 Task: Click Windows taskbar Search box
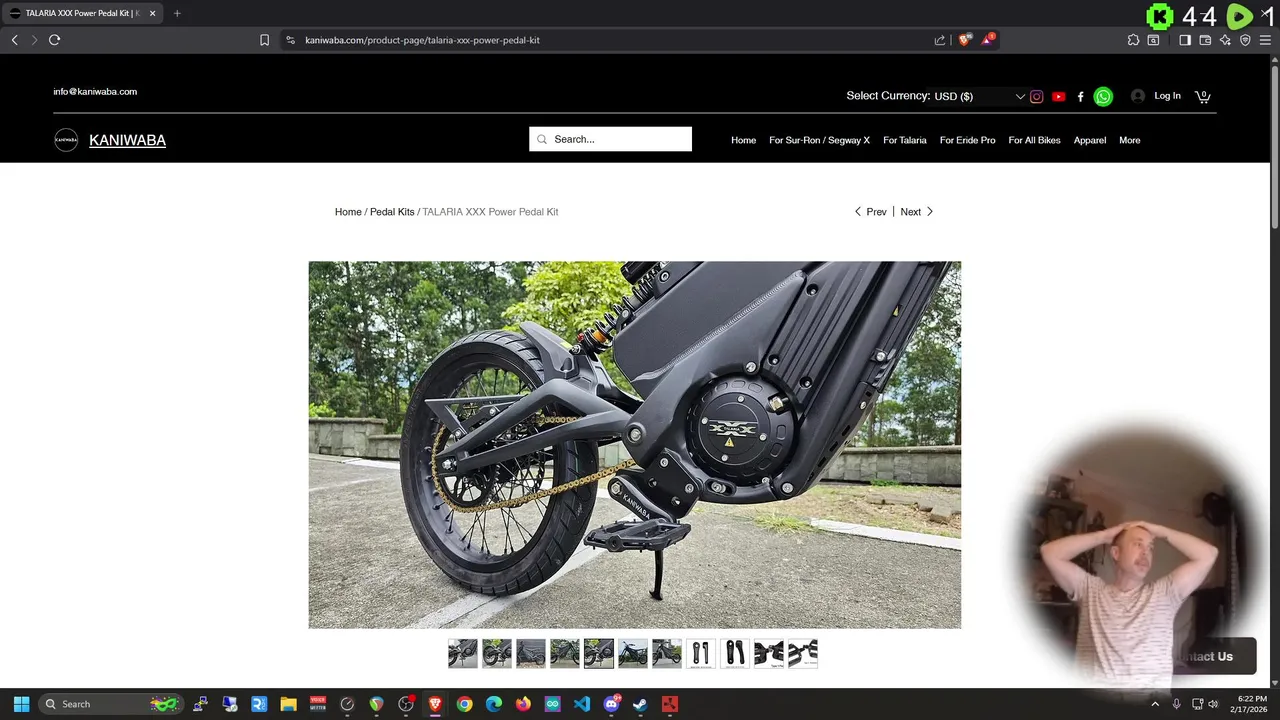(x=110, y=704)
